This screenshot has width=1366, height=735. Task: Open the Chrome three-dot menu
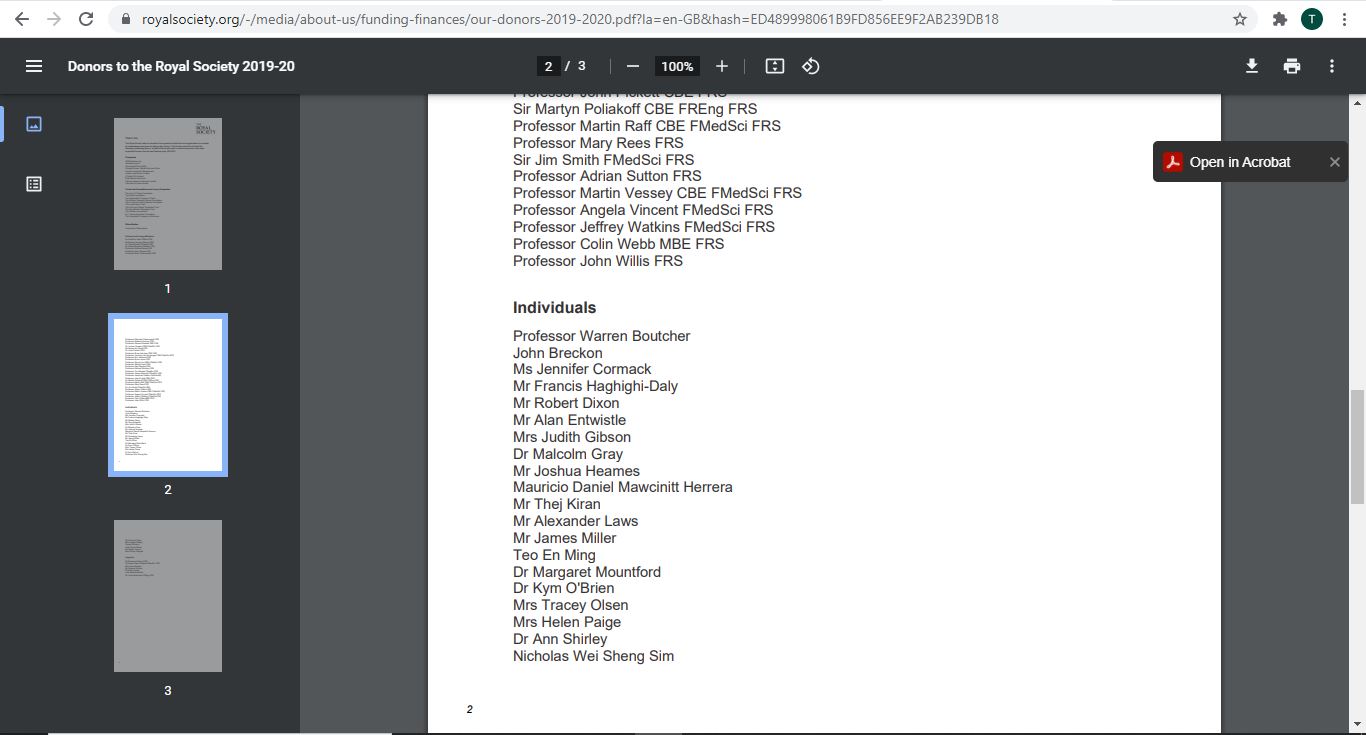[x=1344, y=19]
